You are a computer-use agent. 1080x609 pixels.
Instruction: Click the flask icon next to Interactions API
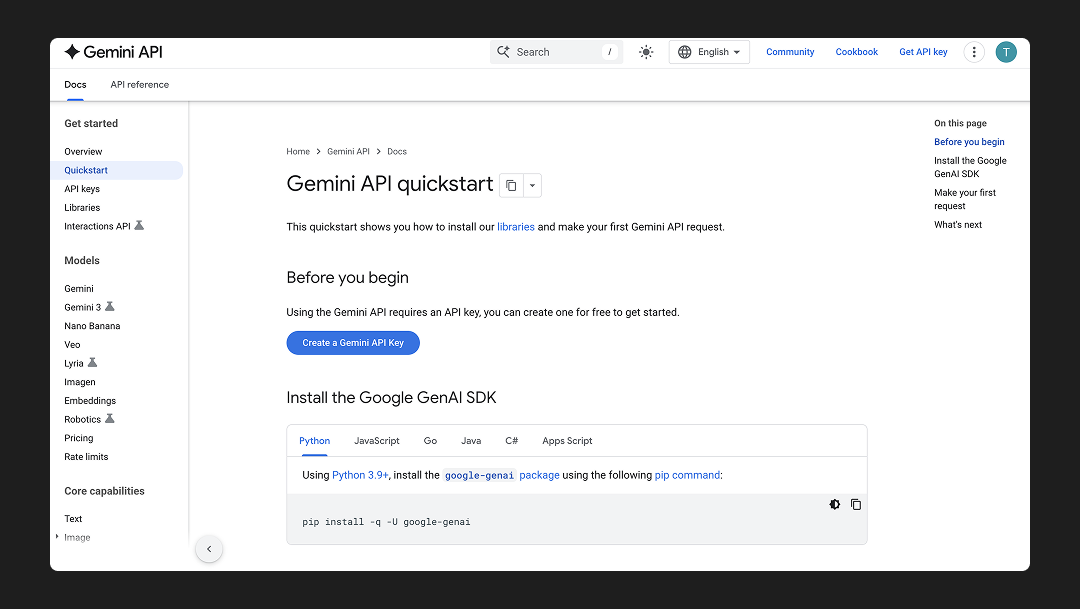click(x=139, y=225)
